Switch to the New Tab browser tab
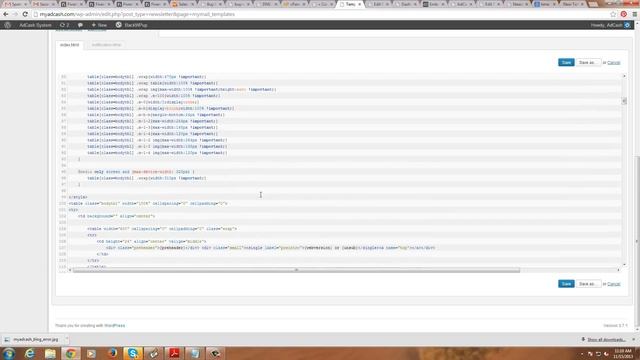Image resolution: width=640 pixels, height=360 pixels. pos(572,4)
